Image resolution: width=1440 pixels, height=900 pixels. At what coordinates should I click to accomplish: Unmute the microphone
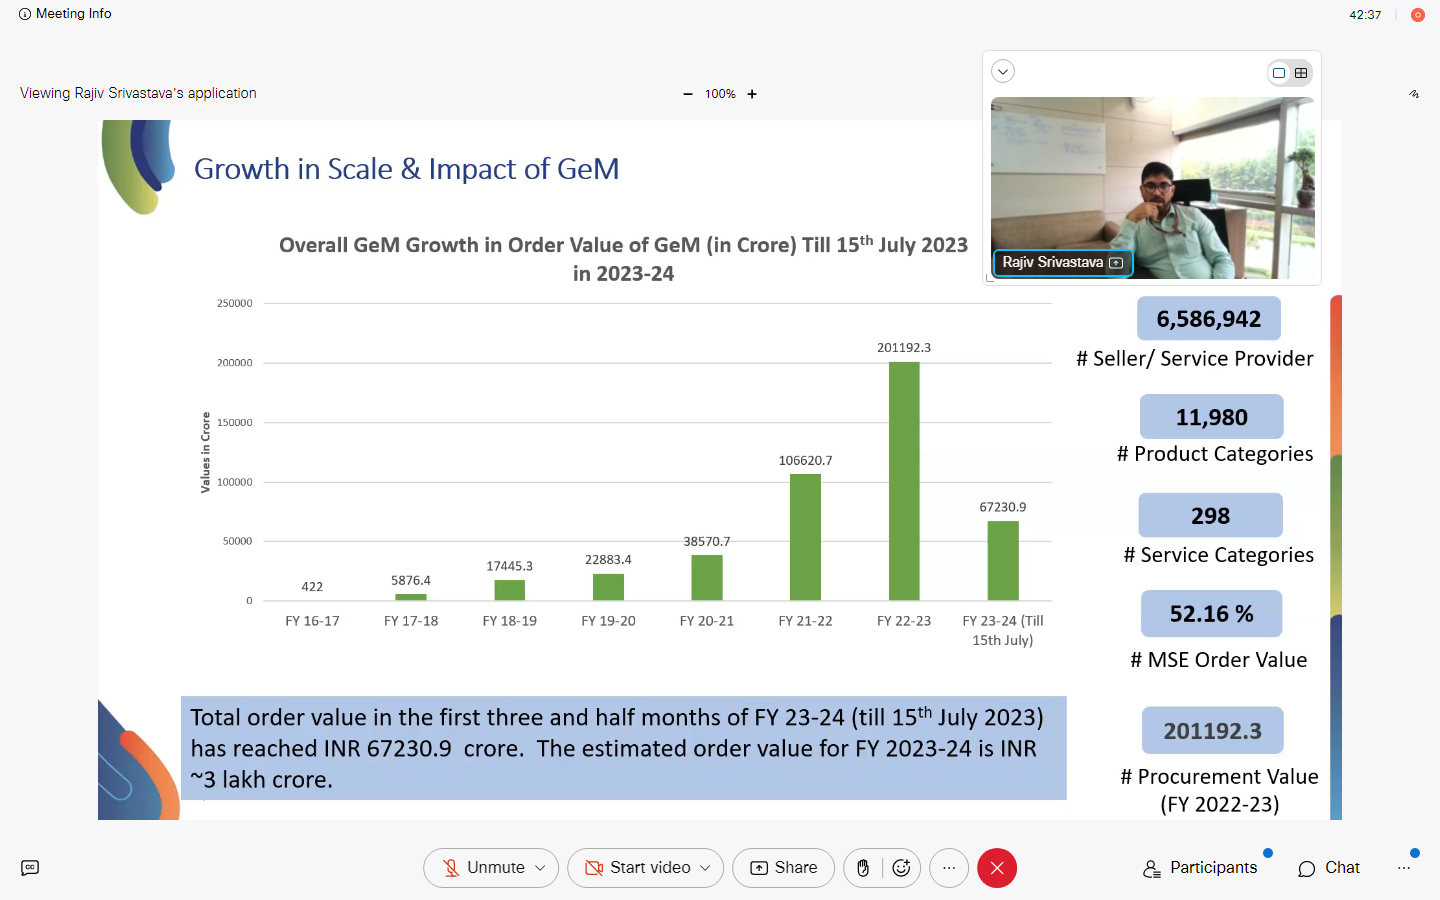tap(485, 868)
